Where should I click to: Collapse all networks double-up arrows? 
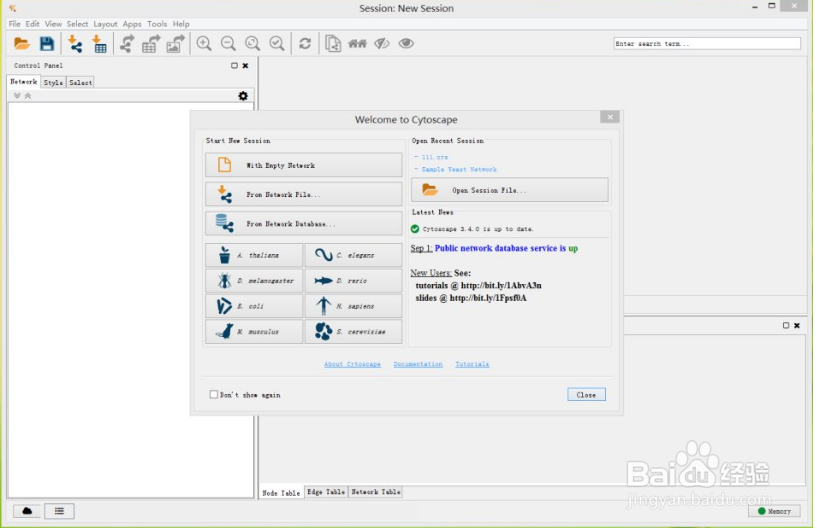(x=28, y=96)
